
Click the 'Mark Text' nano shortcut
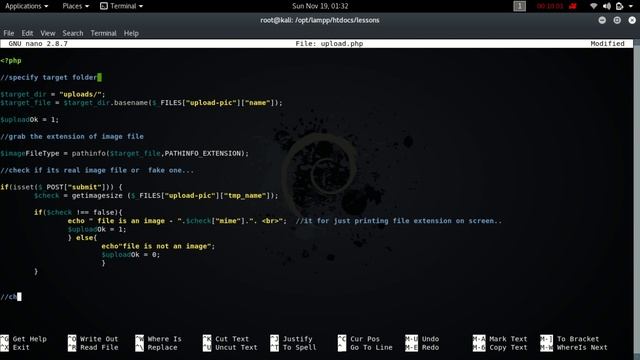click(500, 339)
